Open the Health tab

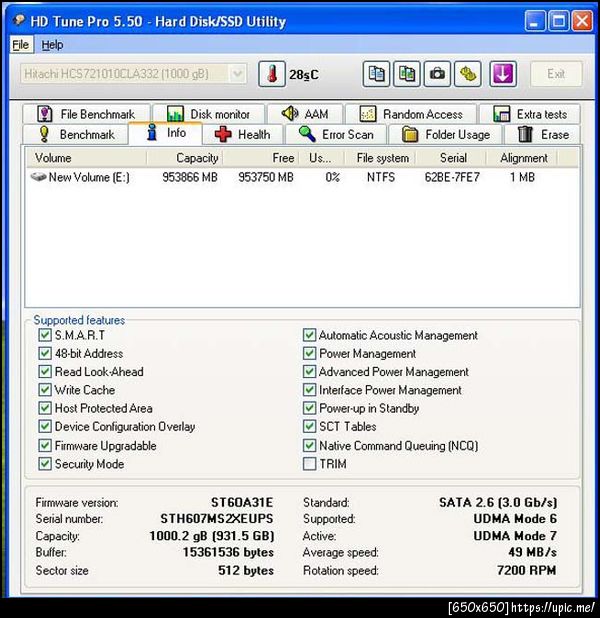click(x=243, y=134)
